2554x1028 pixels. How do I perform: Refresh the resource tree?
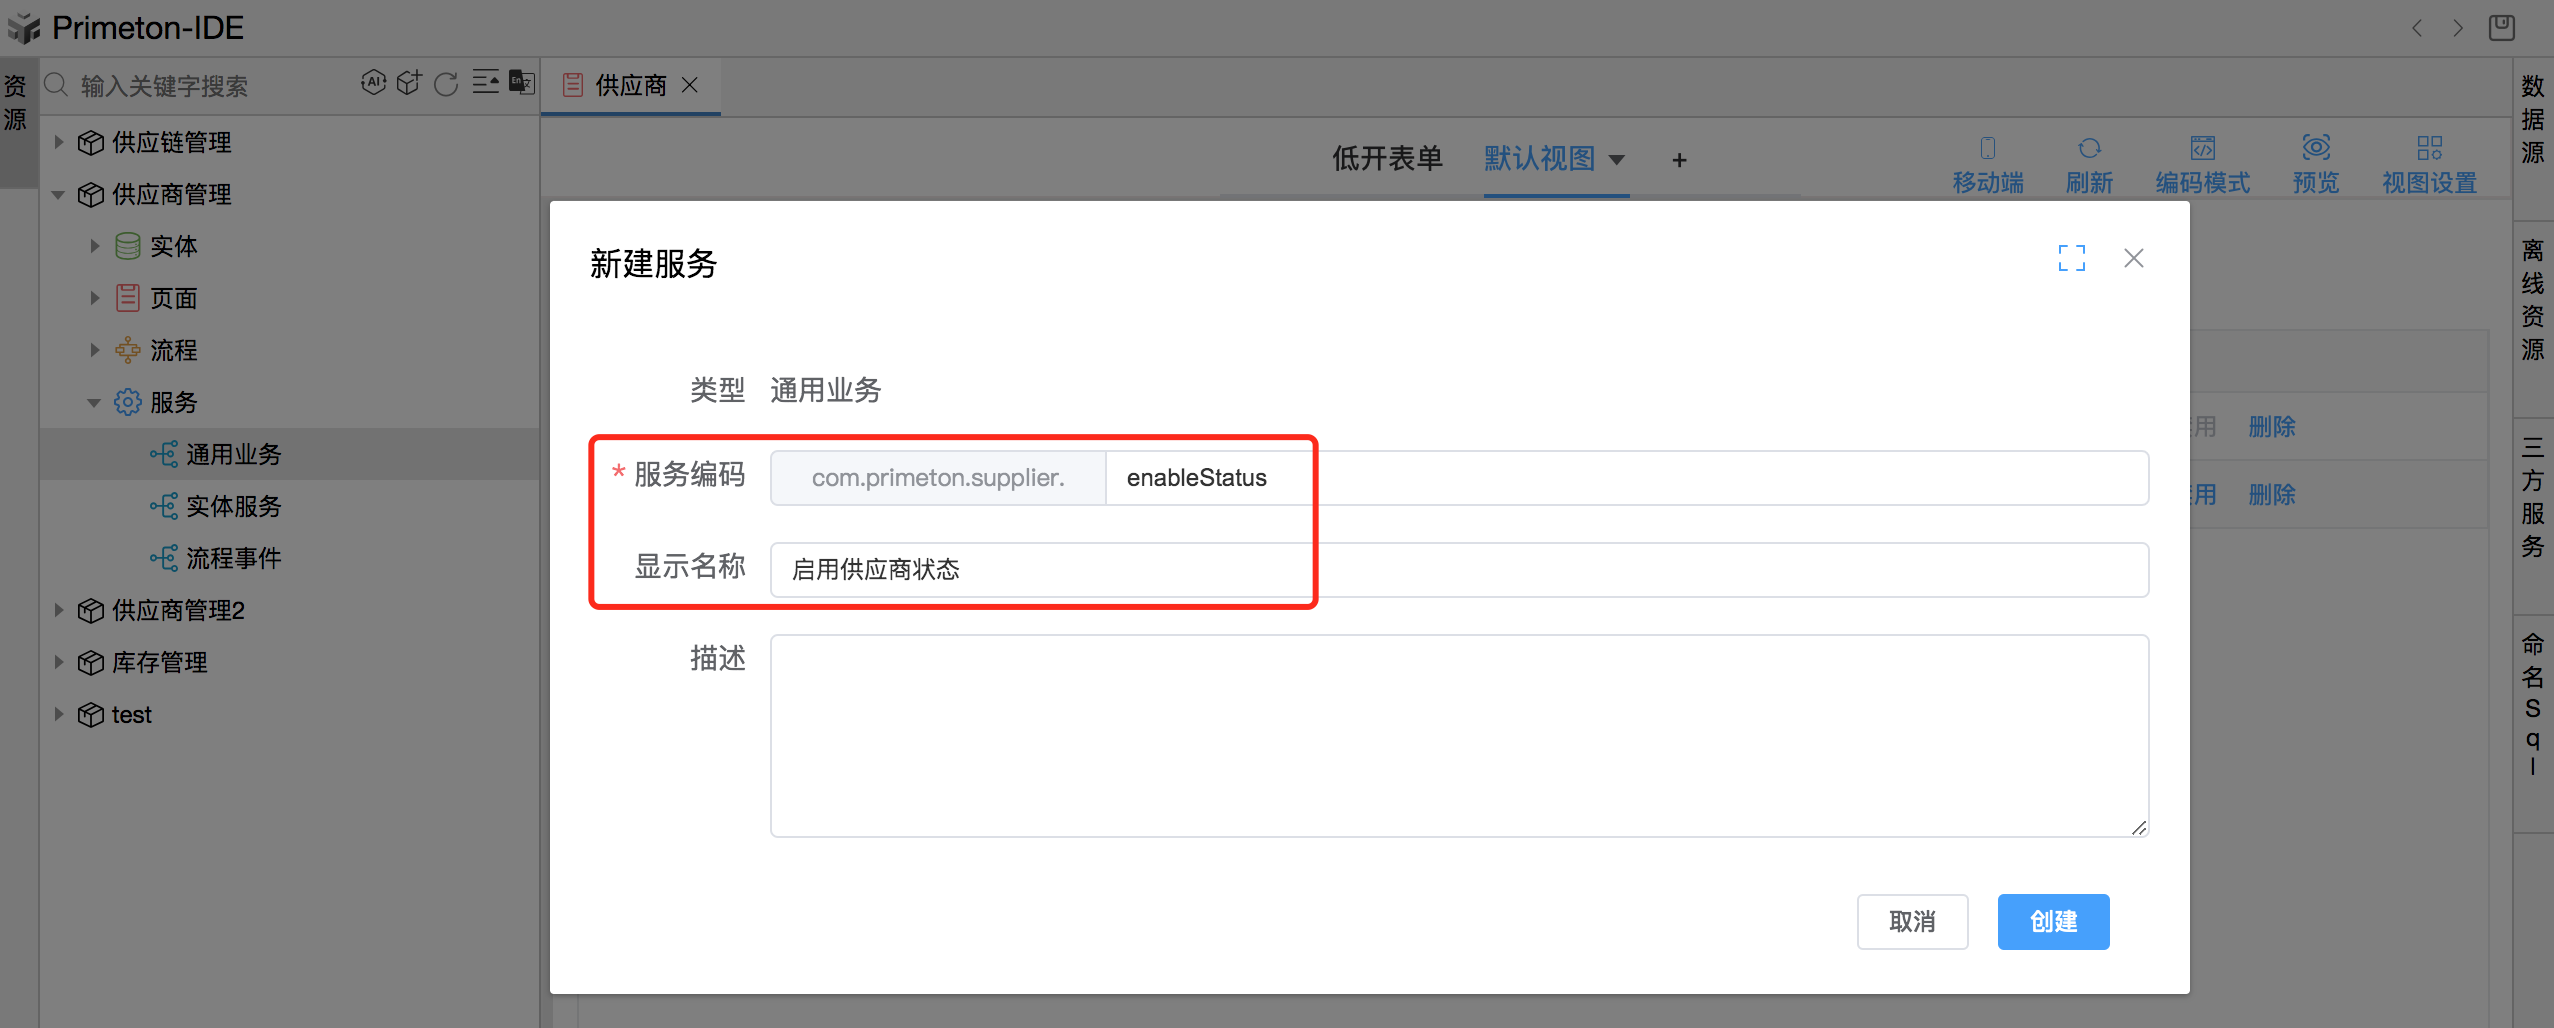pyautogui.click(x=445, y=84)
